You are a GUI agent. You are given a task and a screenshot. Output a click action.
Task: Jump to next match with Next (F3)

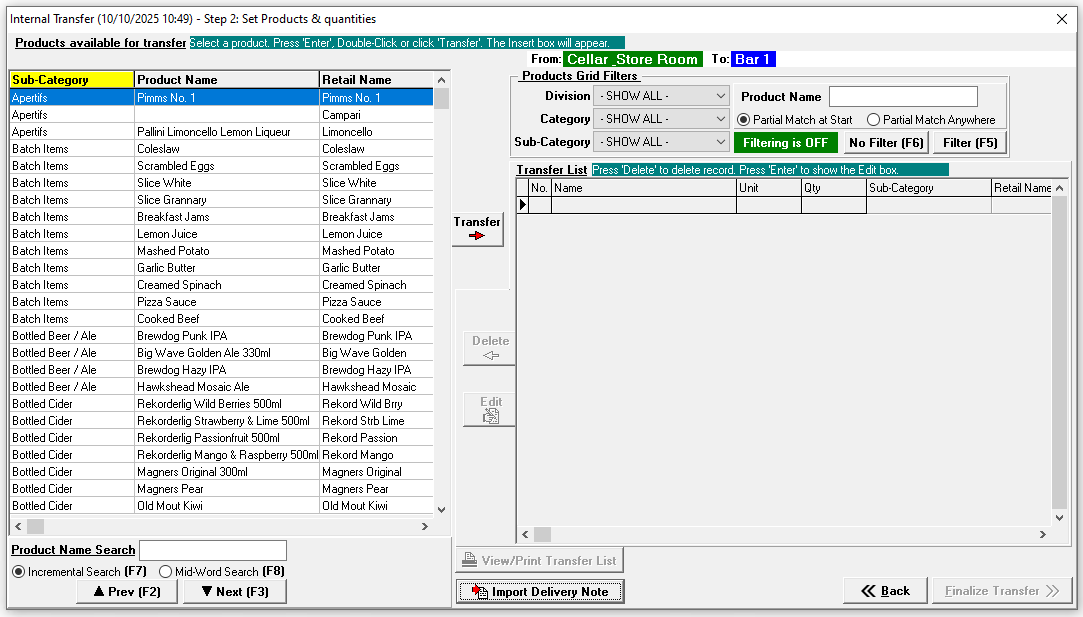tap(235, 591)
